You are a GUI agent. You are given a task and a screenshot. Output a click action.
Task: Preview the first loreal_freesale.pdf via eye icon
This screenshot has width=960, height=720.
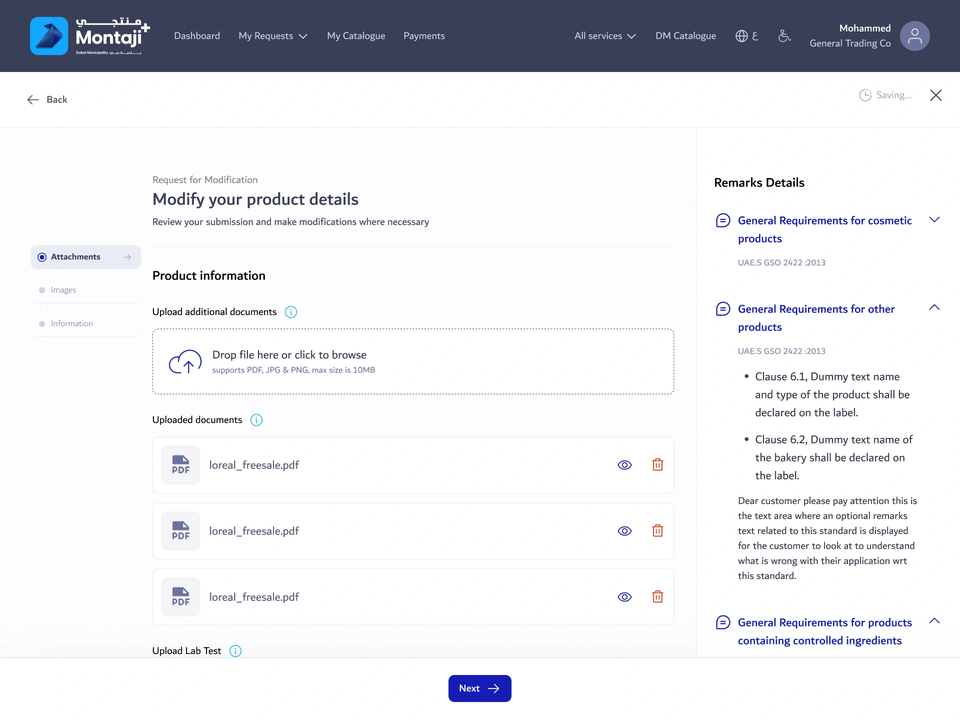(x=624, y=465)
